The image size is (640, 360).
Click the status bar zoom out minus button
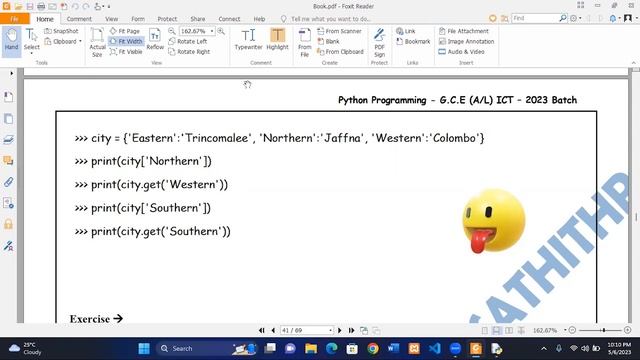pos(572,330)
